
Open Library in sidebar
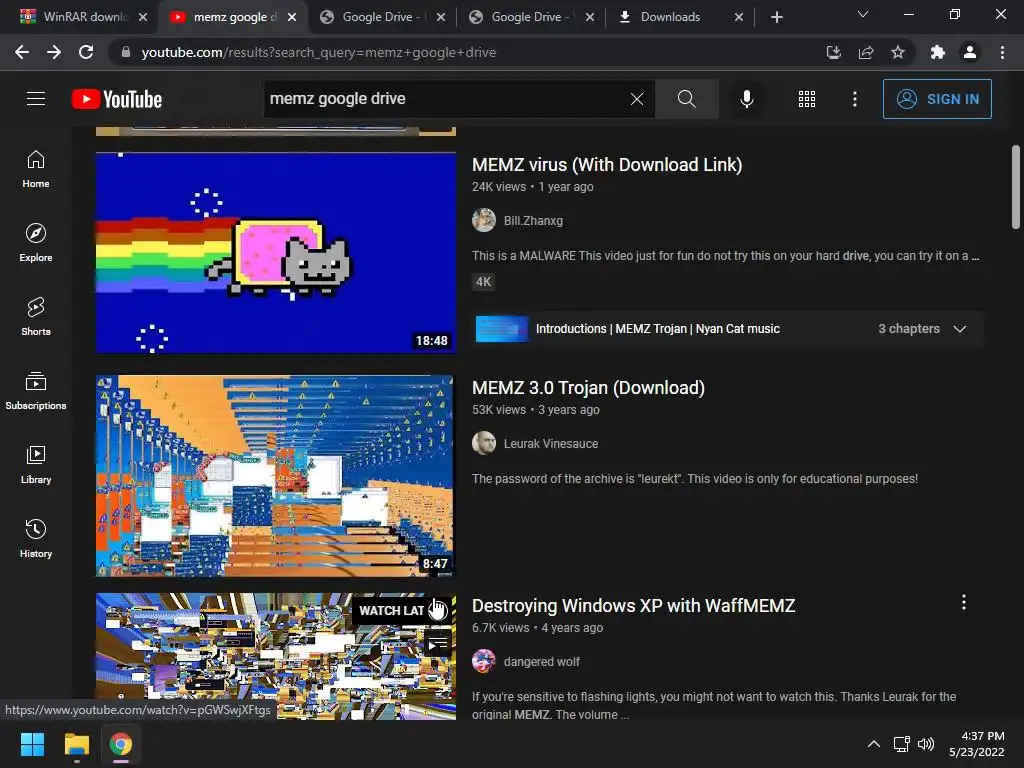coord(36,464)
